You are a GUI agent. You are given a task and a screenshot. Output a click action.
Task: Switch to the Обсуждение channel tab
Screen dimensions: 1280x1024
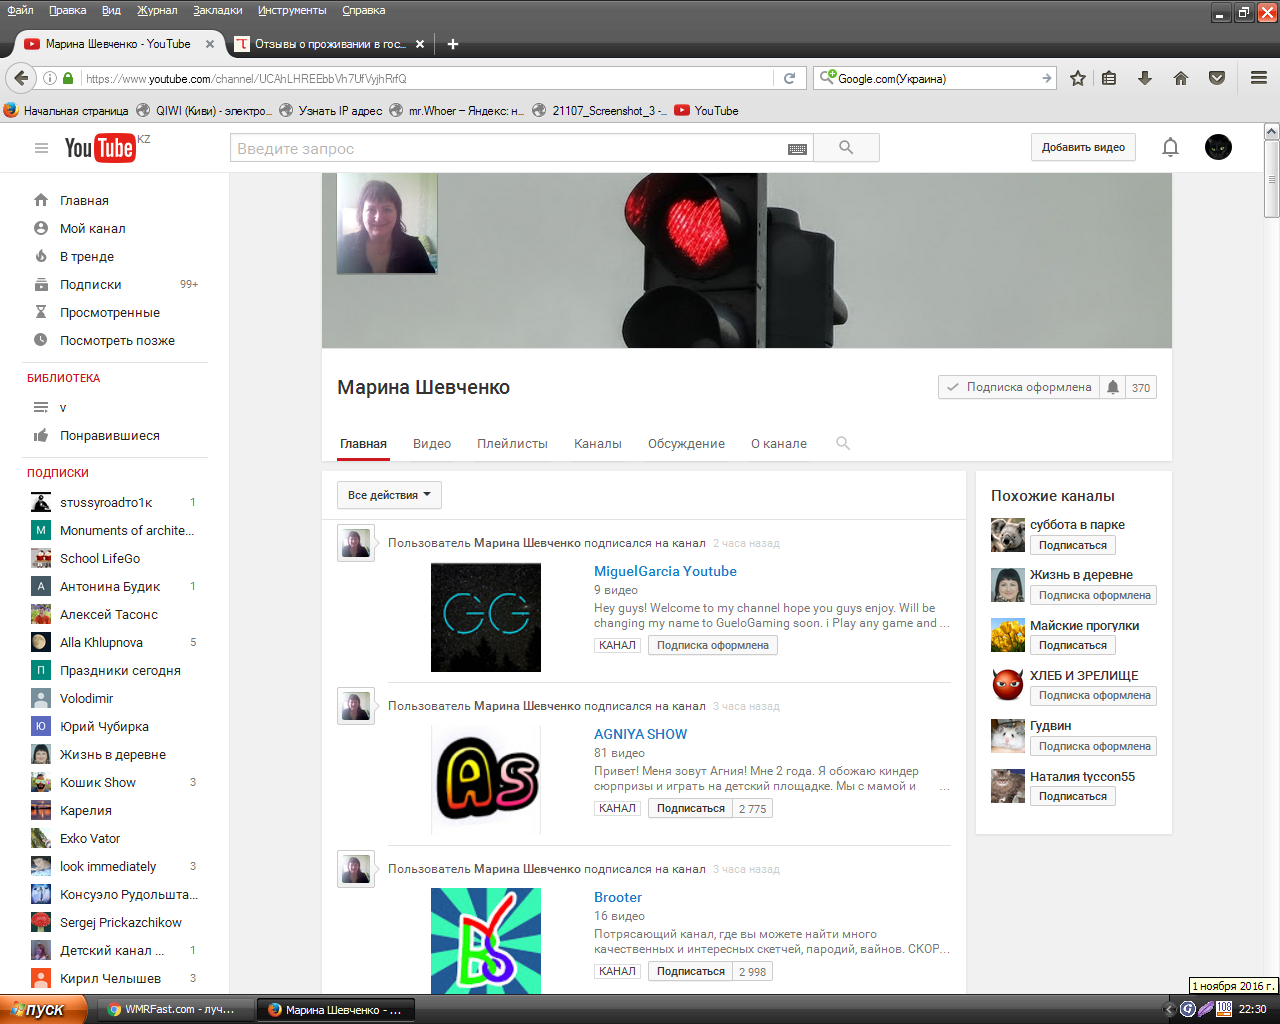686,443
